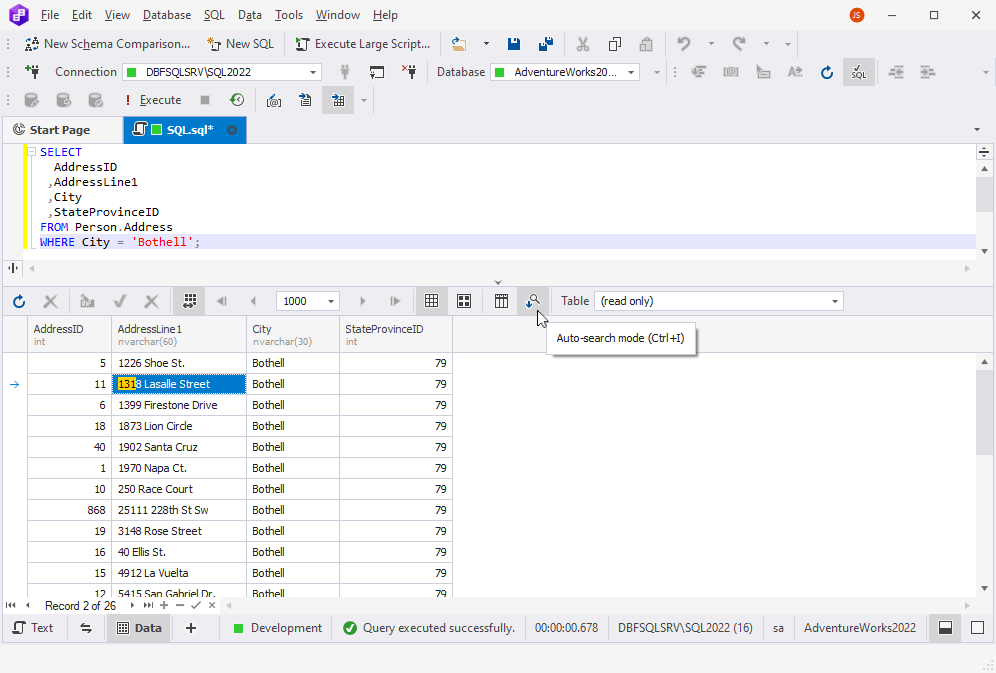Switch to the Start Page tab
996x673 pixels.
[x=60, y=130]
